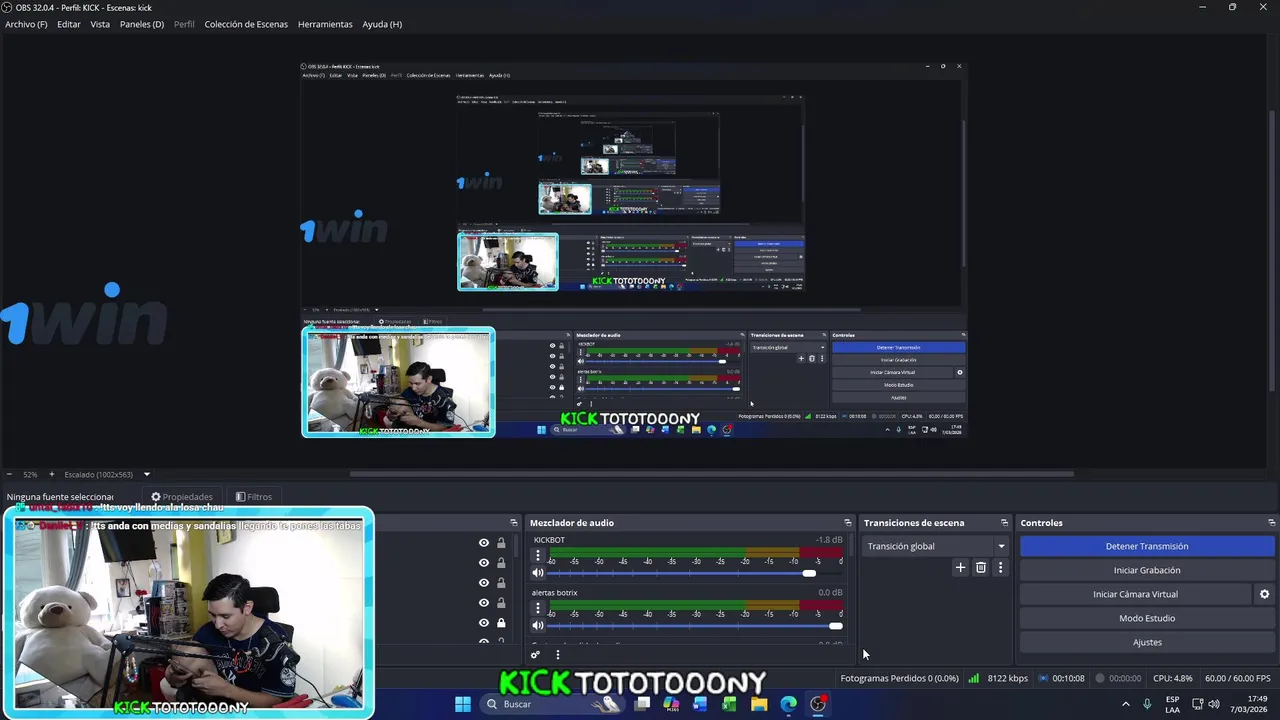Open source Propiedades button

[182, 497]
